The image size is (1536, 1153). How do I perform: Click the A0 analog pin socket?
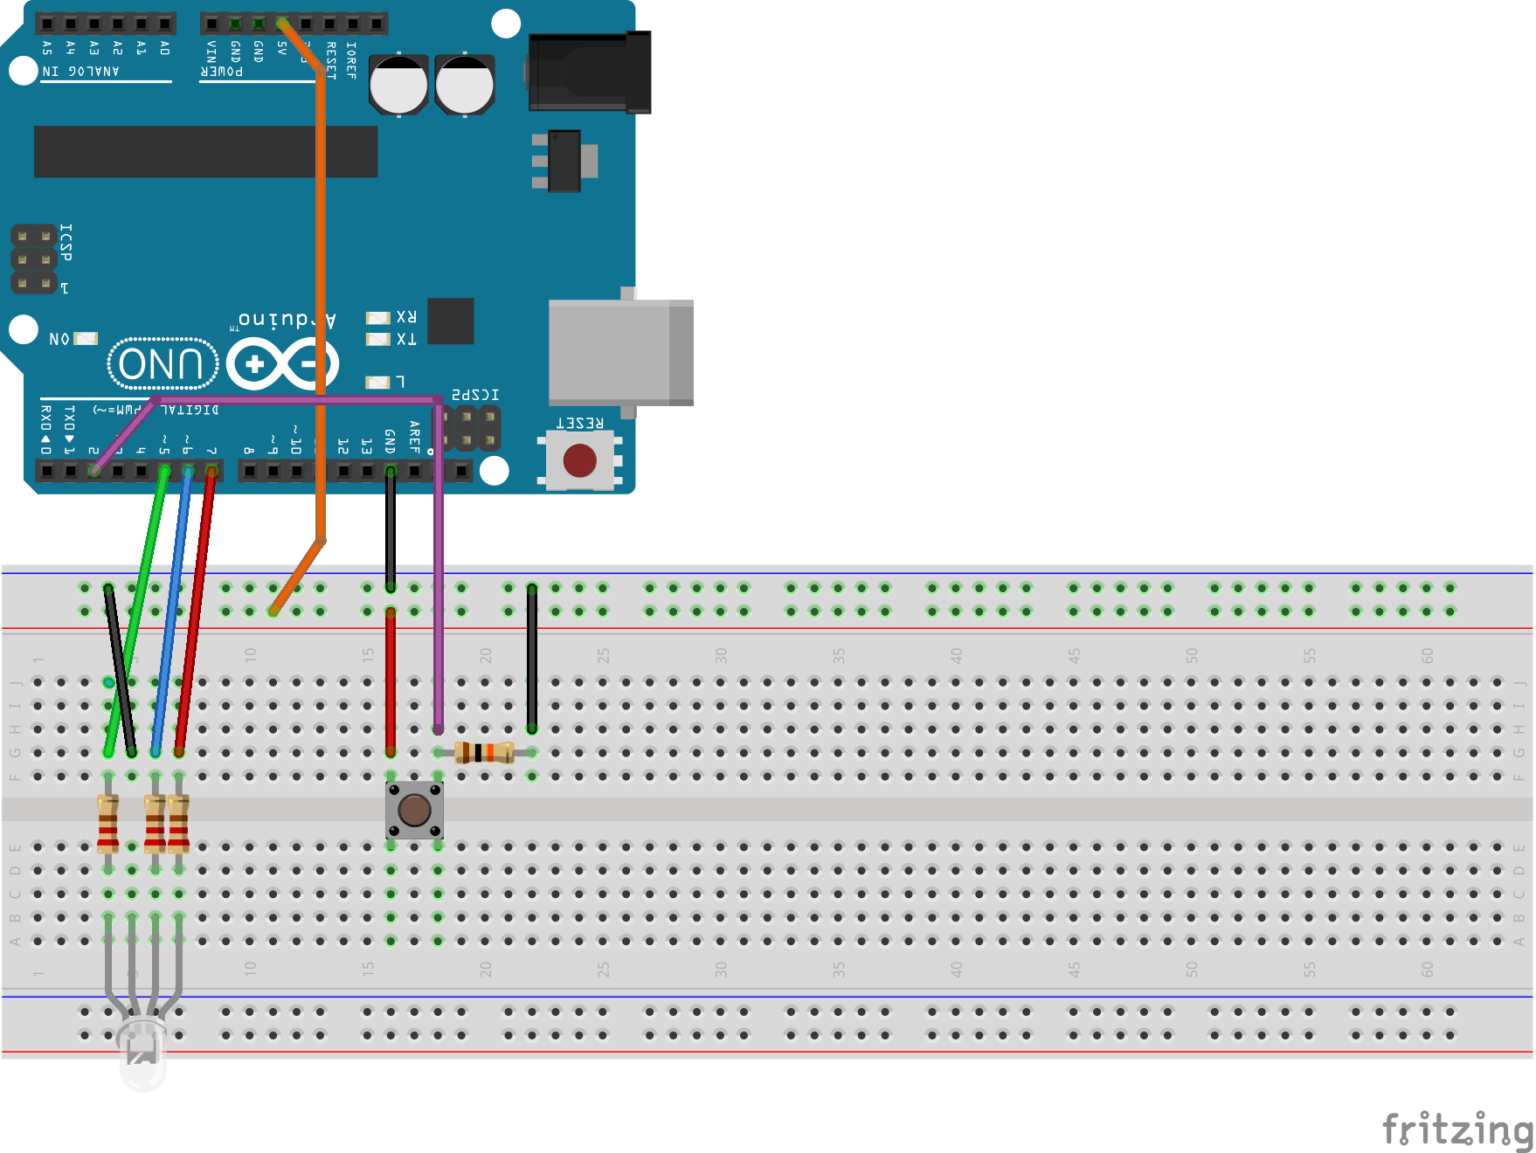pyautogui.click(x=165, y=23)
